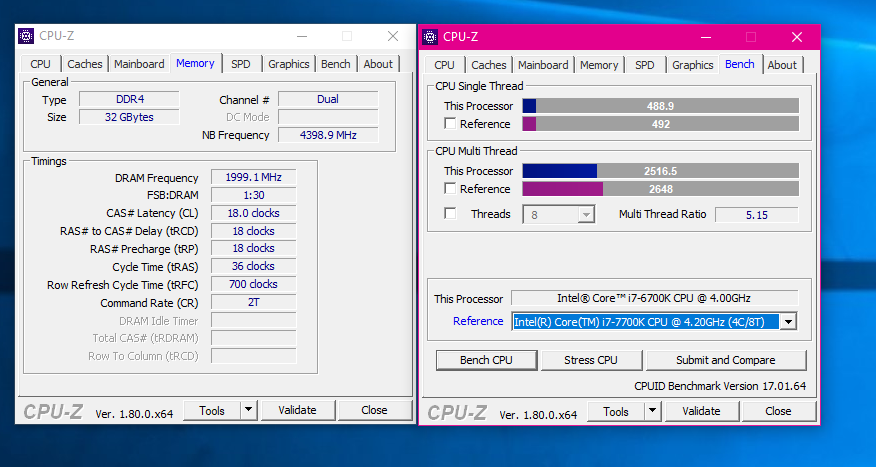
Task: Open the Graphics tab in left window
Action: pyautogui.click(x=288, y=64)
